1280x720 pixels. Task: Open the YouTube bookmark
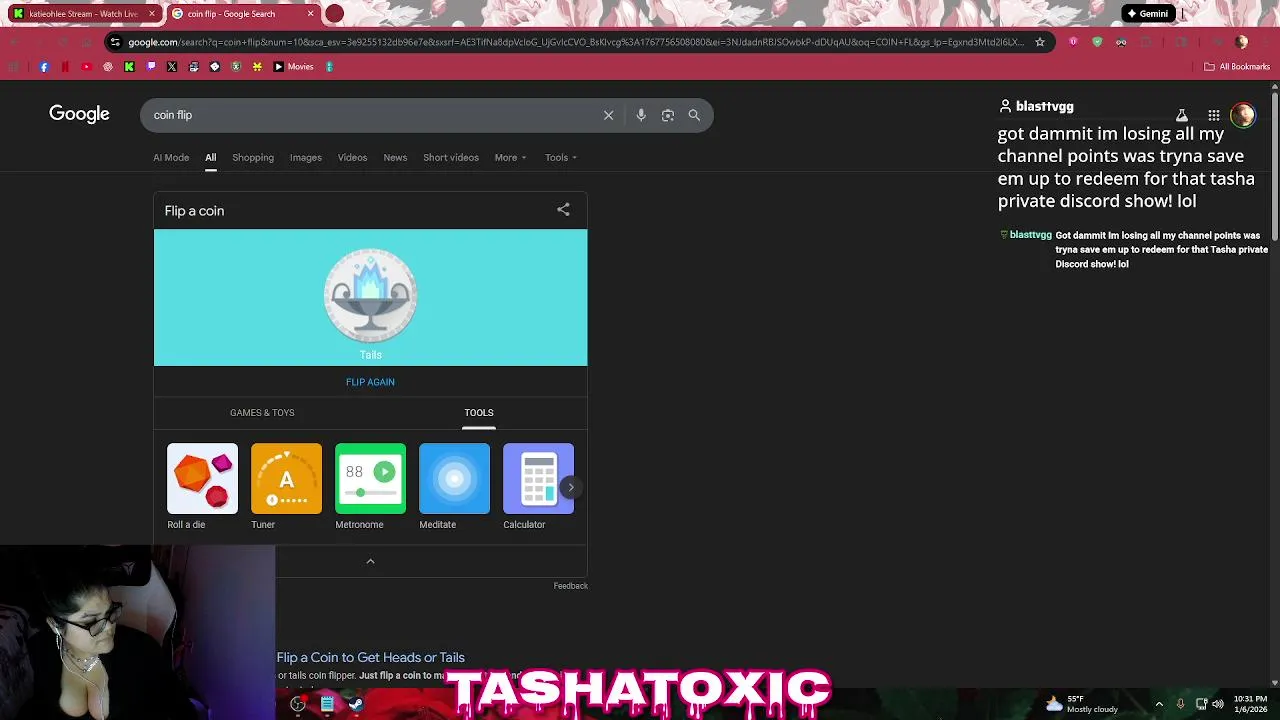(x=86, y=67)
